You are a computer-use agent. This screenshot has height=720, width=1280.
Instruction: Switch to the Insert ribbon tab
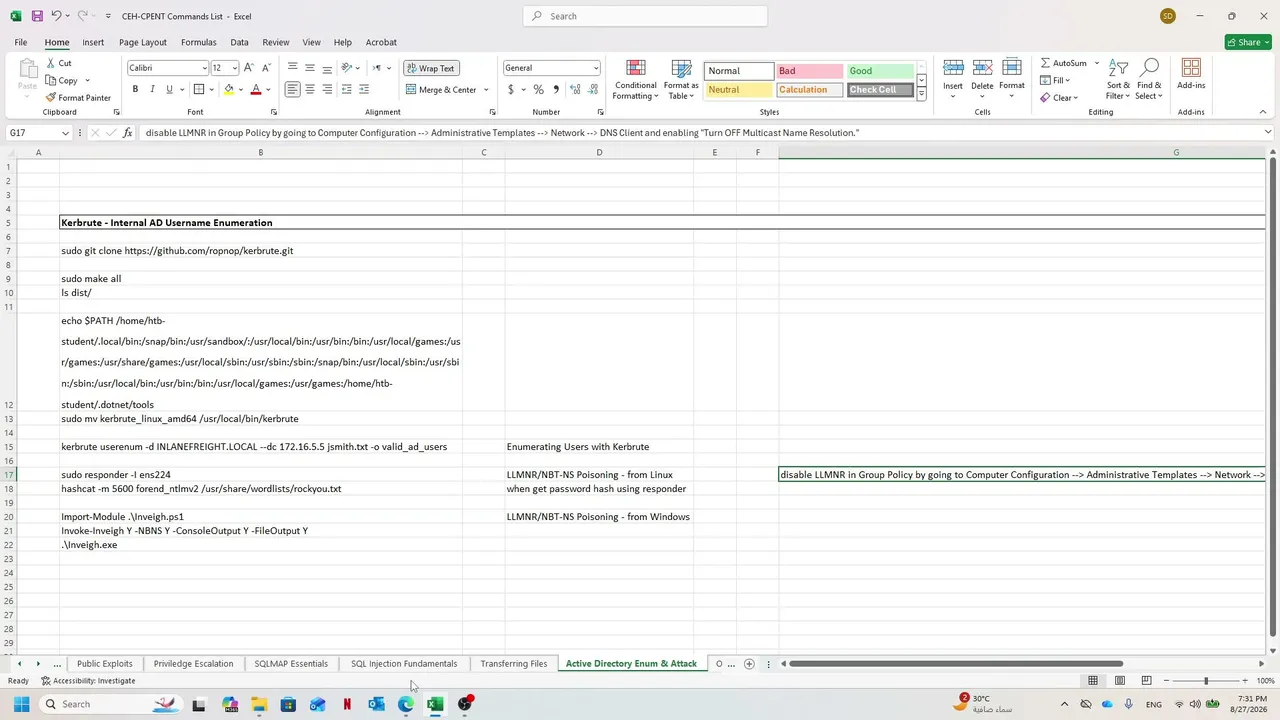pos(93,42)
